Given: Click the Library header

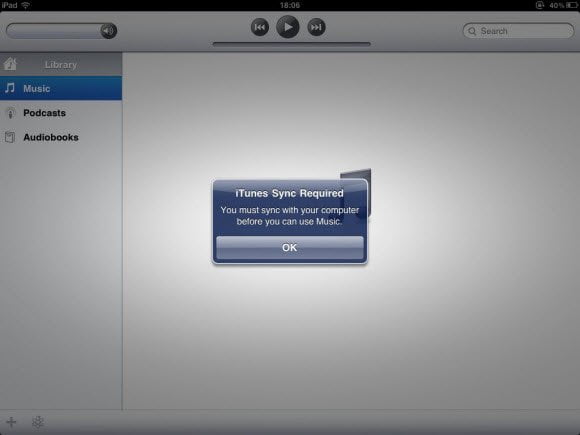Looking at the screenshot, I should click(61, 64).
